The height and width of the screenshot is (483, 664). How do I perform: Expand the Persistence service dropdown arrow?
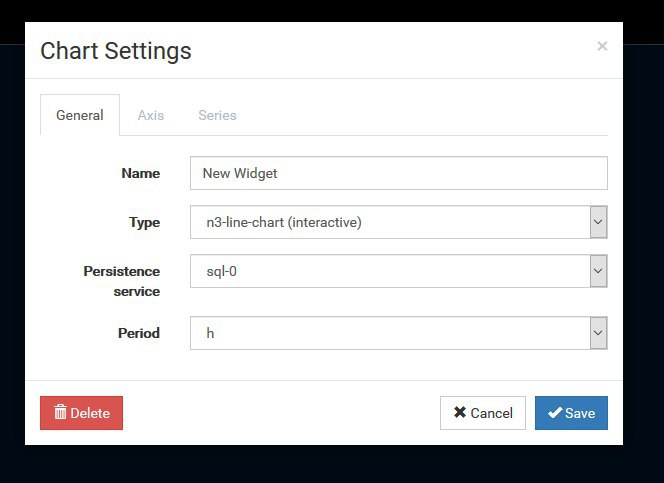[598, 271]
